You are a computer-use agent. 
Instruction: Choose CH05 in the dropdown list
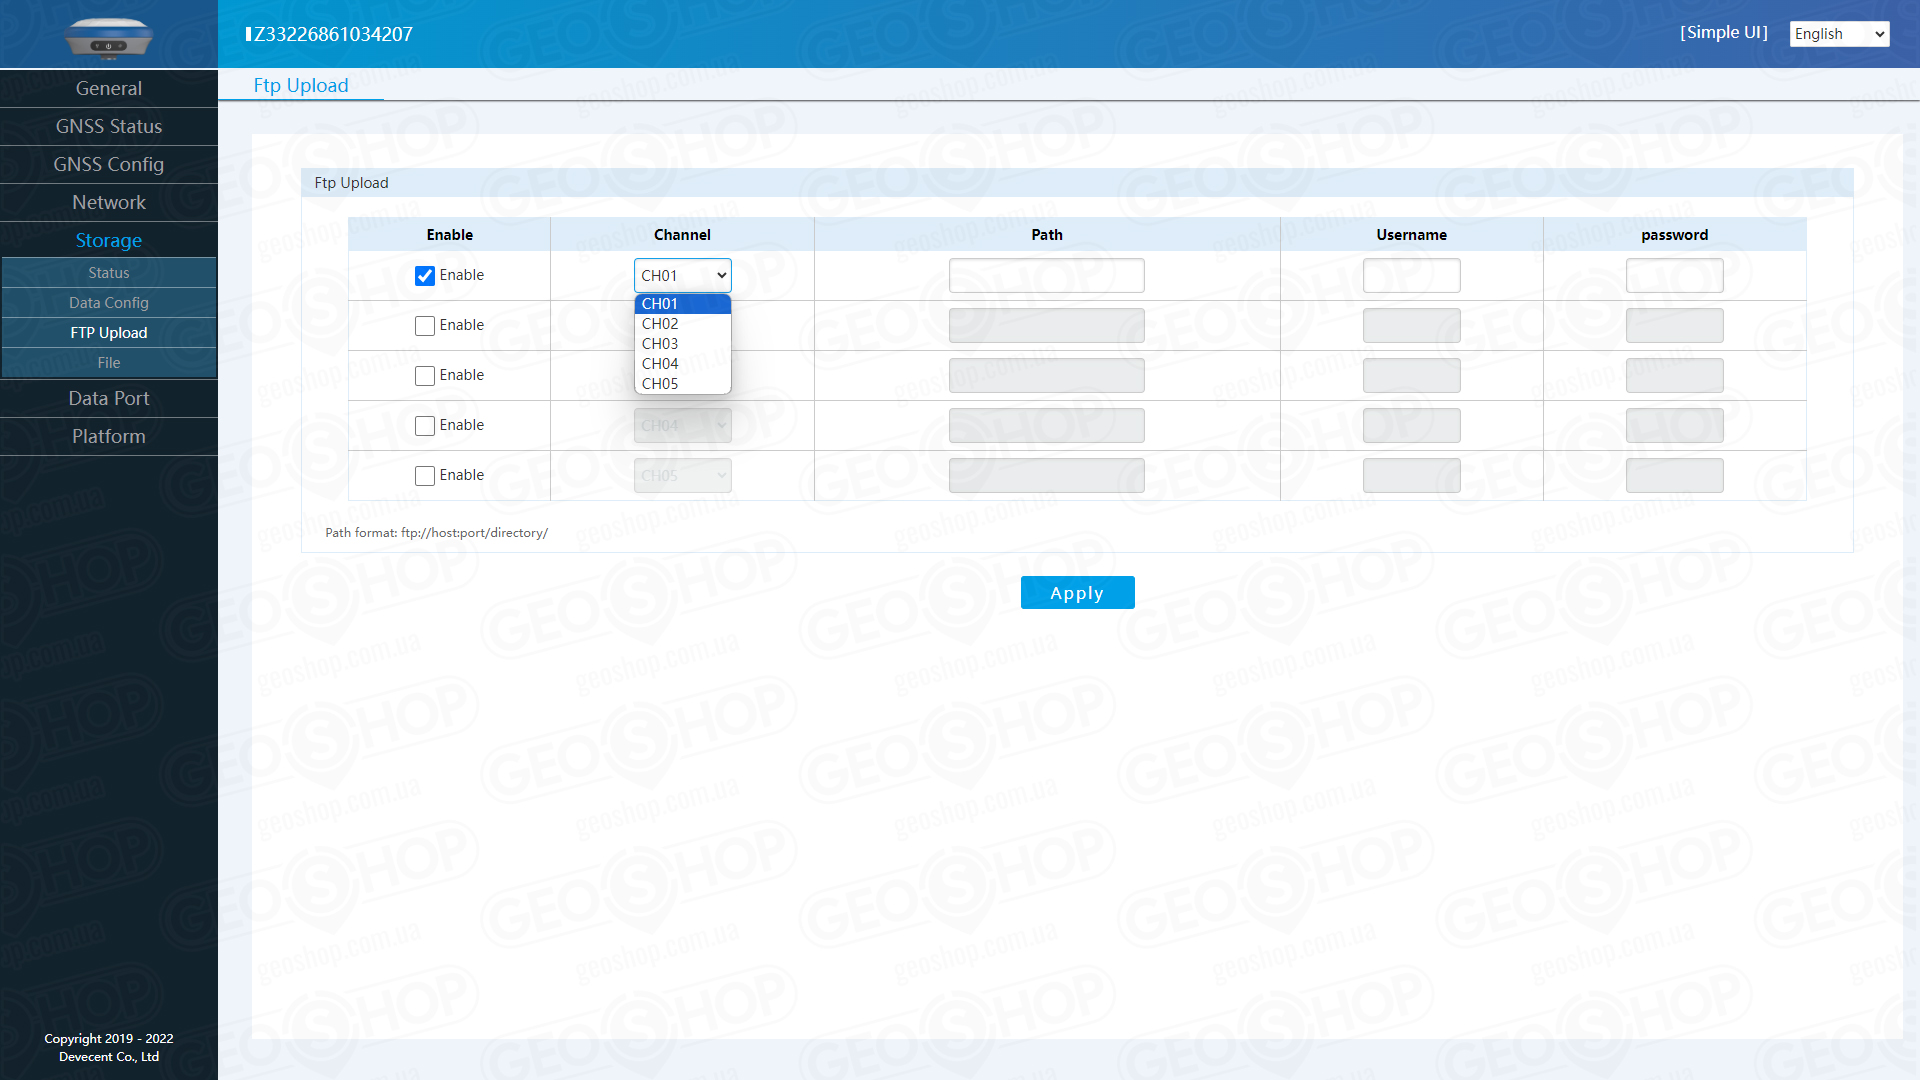click(683, 384)
